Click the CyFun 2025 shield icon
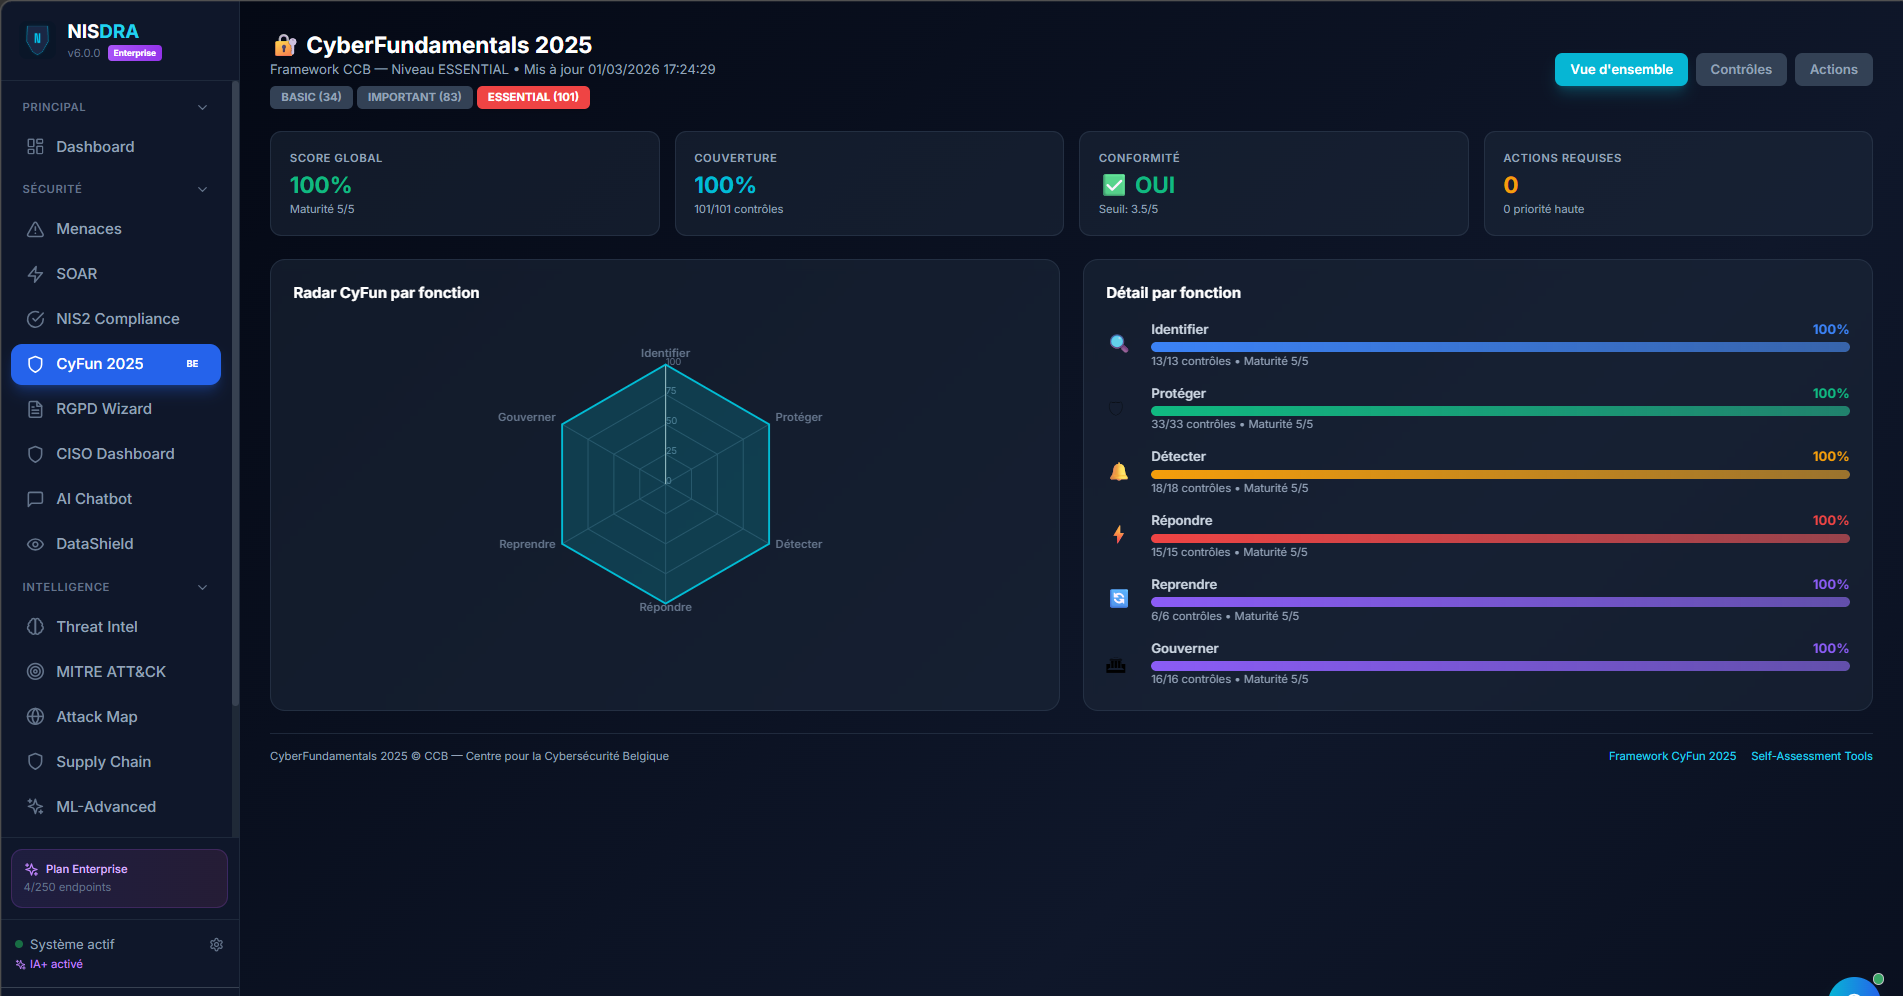 coord(35,364)
